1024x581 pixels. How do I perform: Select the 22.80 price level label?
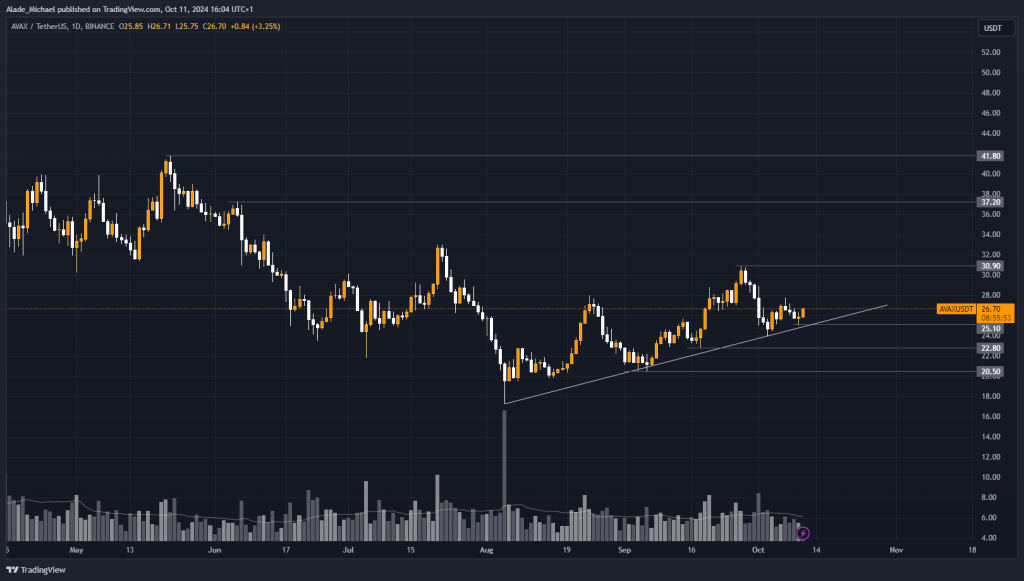click(991, 348)
